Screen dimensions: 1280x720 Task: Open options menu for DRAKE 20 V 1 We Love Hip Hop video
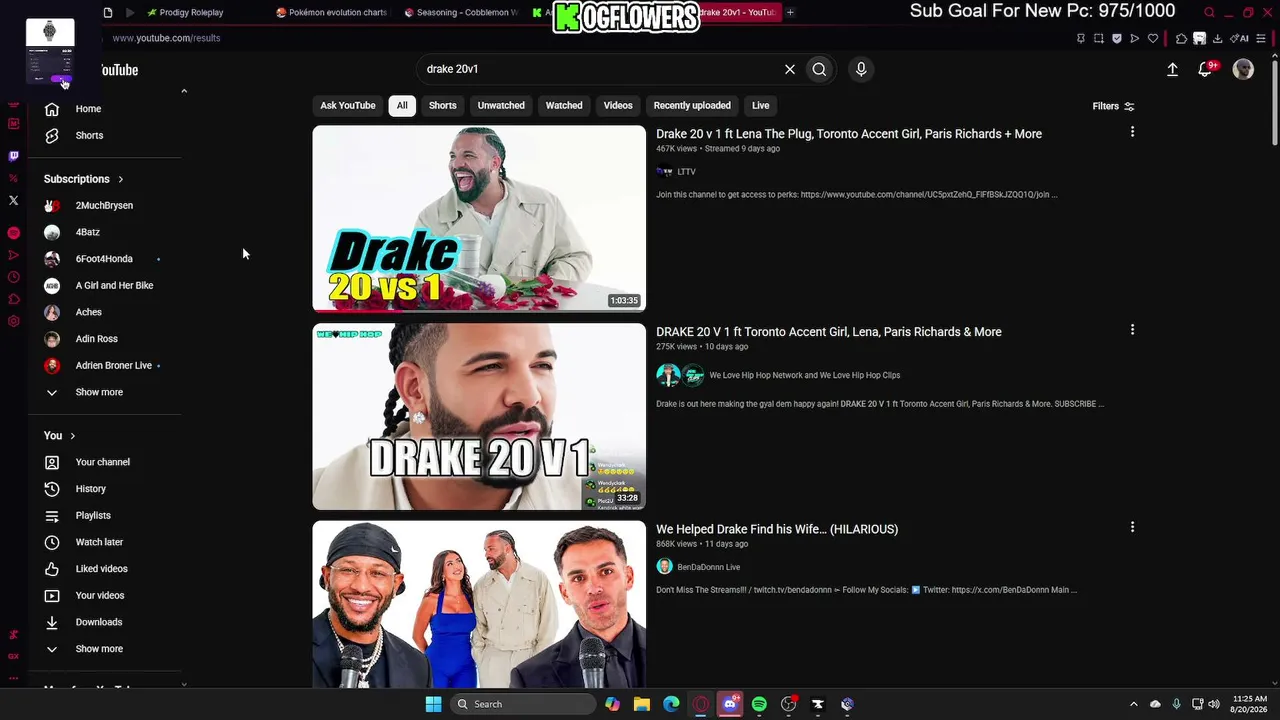click(1132, 330)
